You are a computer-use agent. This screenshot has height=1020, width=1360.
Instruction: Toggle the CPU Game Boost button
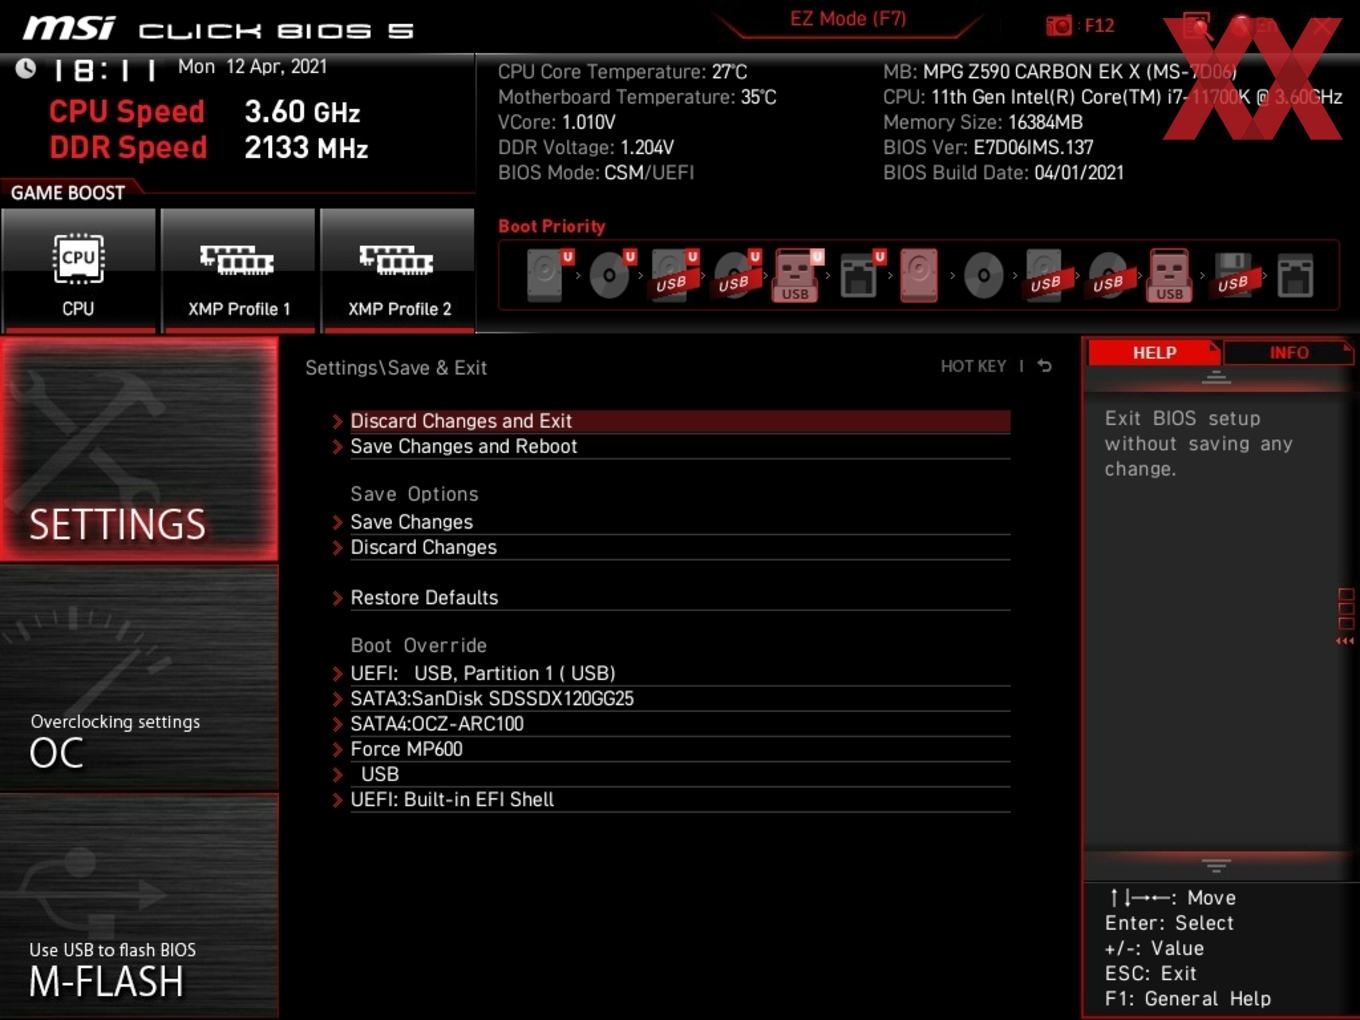[x=78, y=269]
